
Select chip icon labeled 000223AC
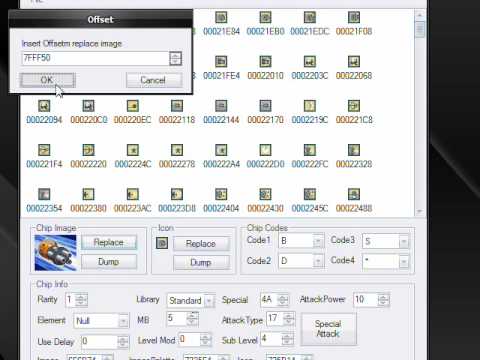pyautogui.click(x=133, y=194)
